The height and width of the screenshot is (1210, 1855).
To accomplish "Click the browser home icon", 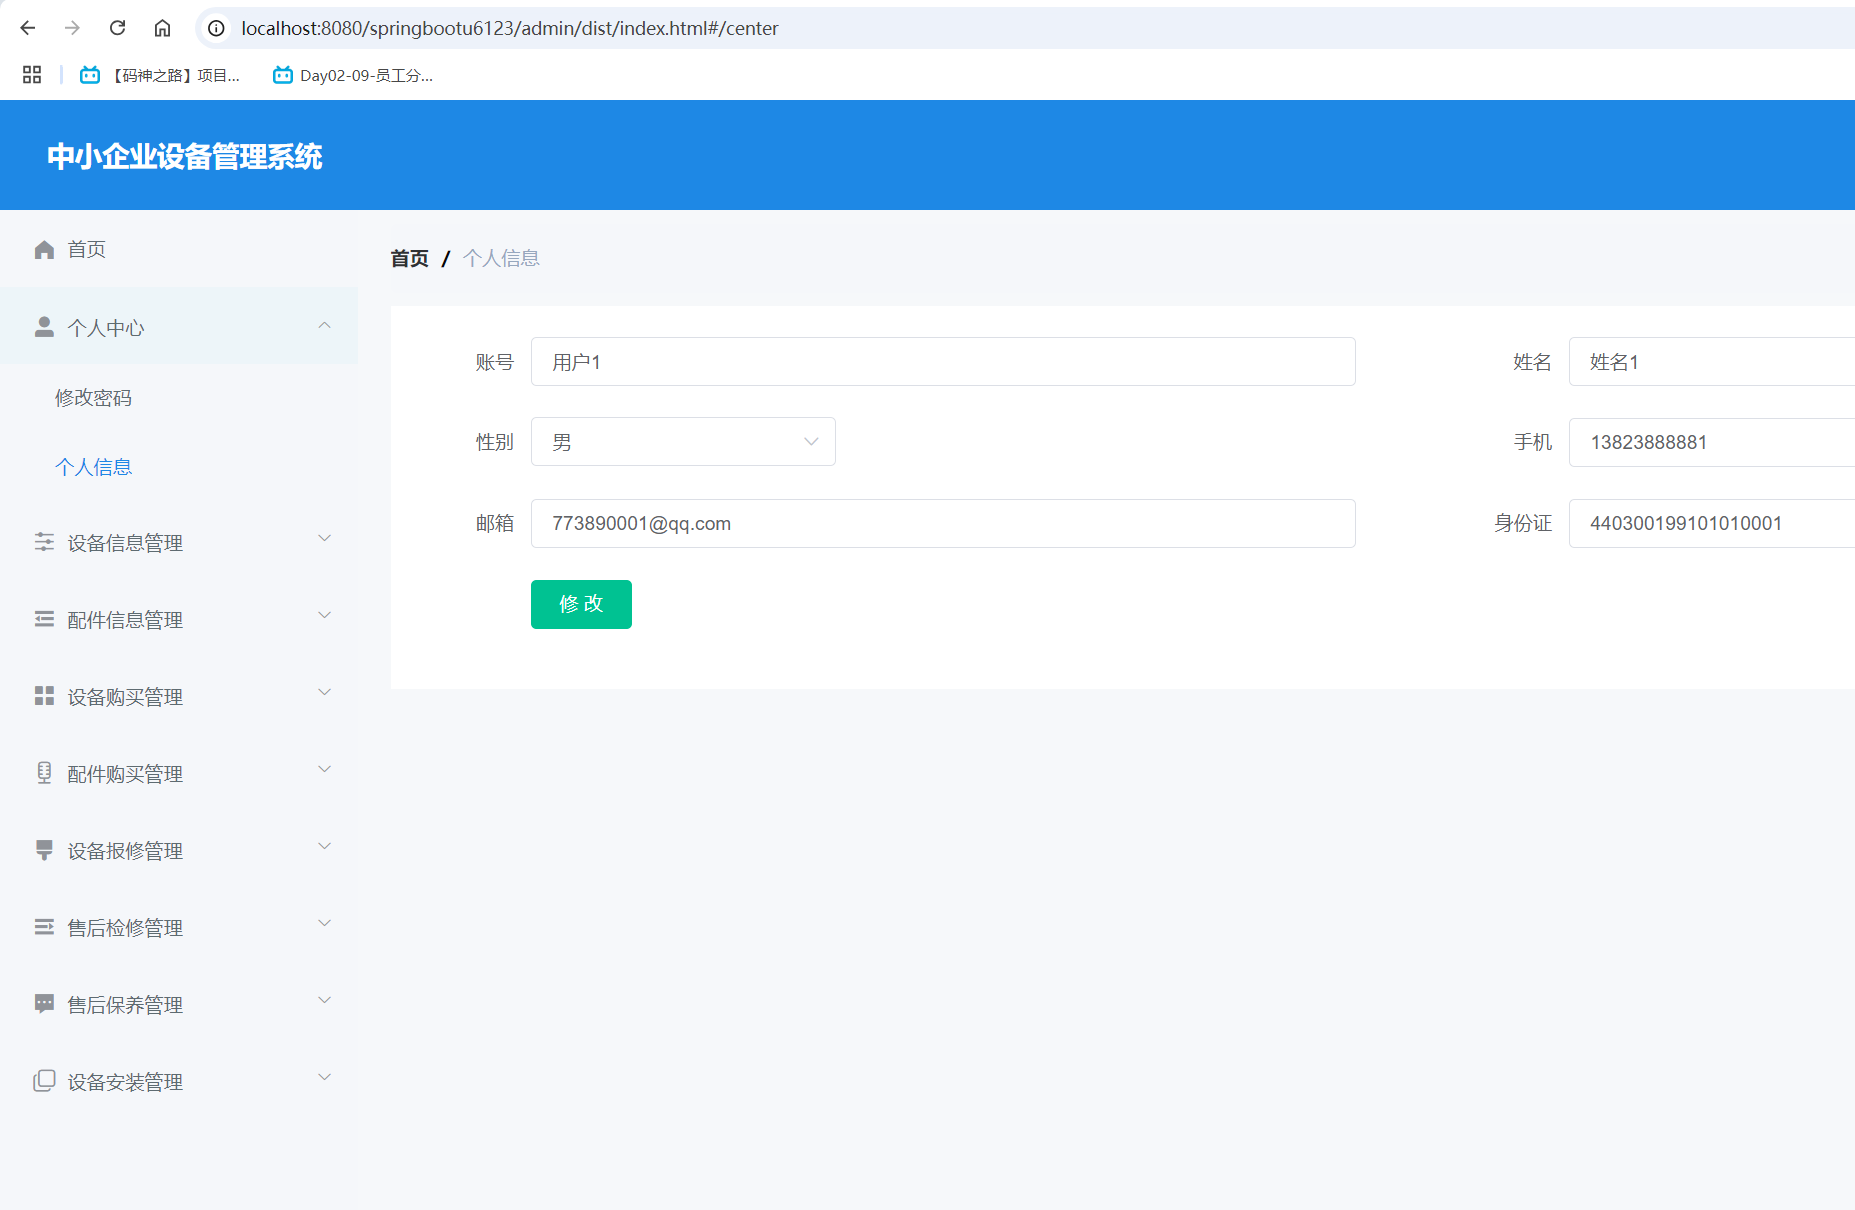I will coord(162,28).
